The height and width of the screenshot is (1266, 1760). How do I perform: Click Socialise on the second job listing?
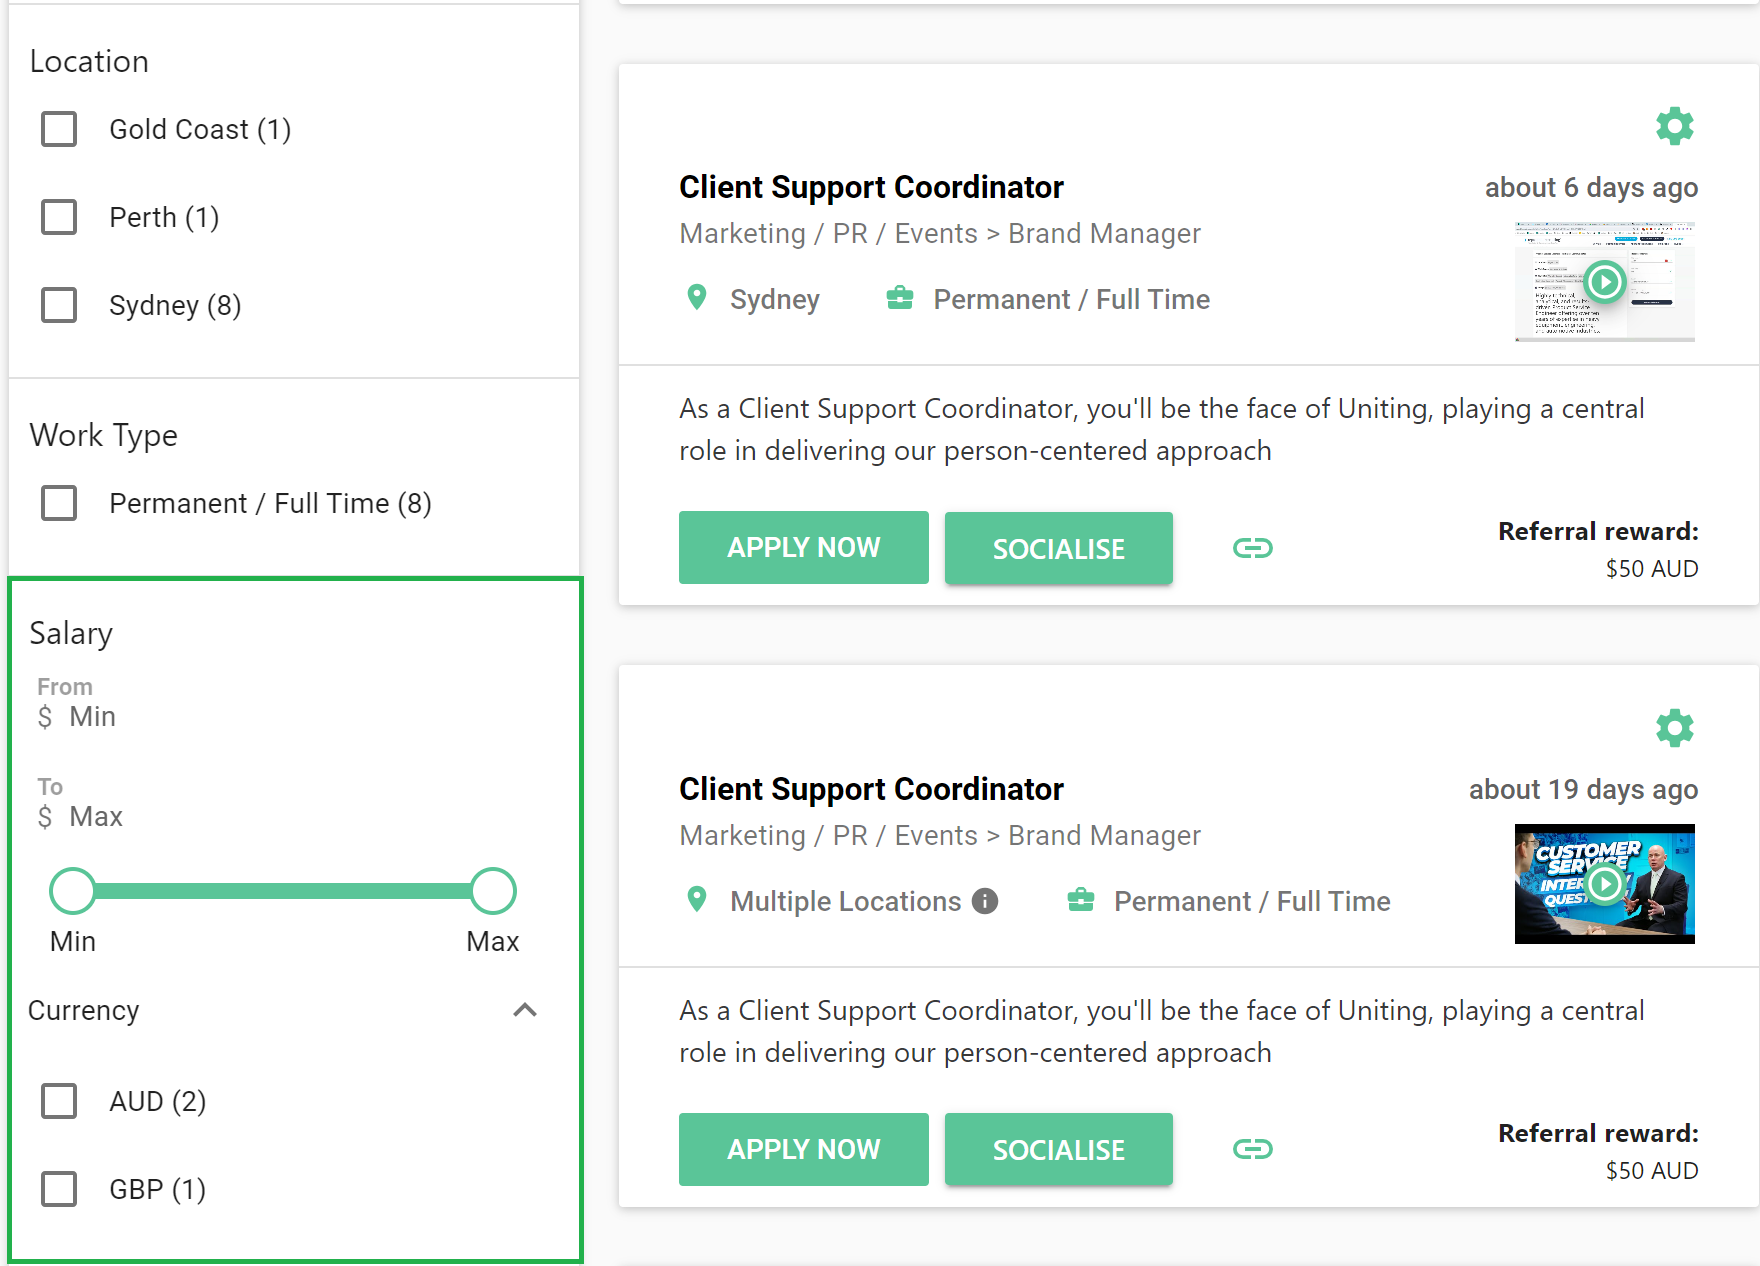[x=1059, y=1149]
